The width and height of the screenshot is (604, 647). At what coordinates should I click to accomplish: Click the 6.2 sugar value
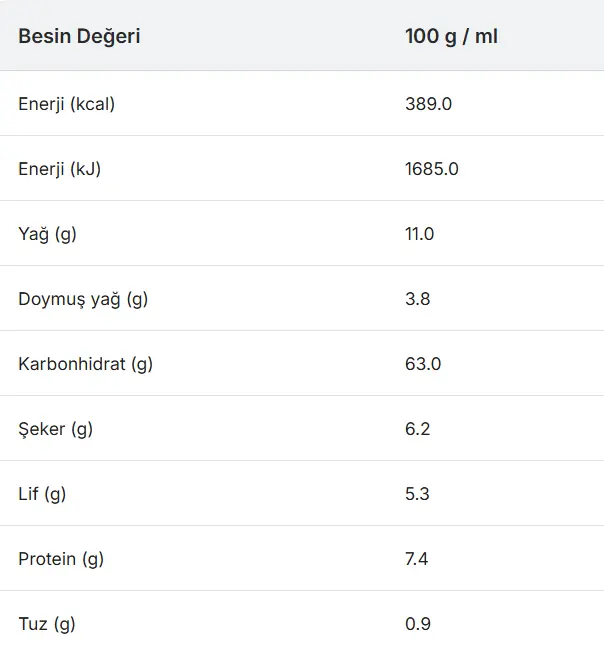[x=418, y=429]
